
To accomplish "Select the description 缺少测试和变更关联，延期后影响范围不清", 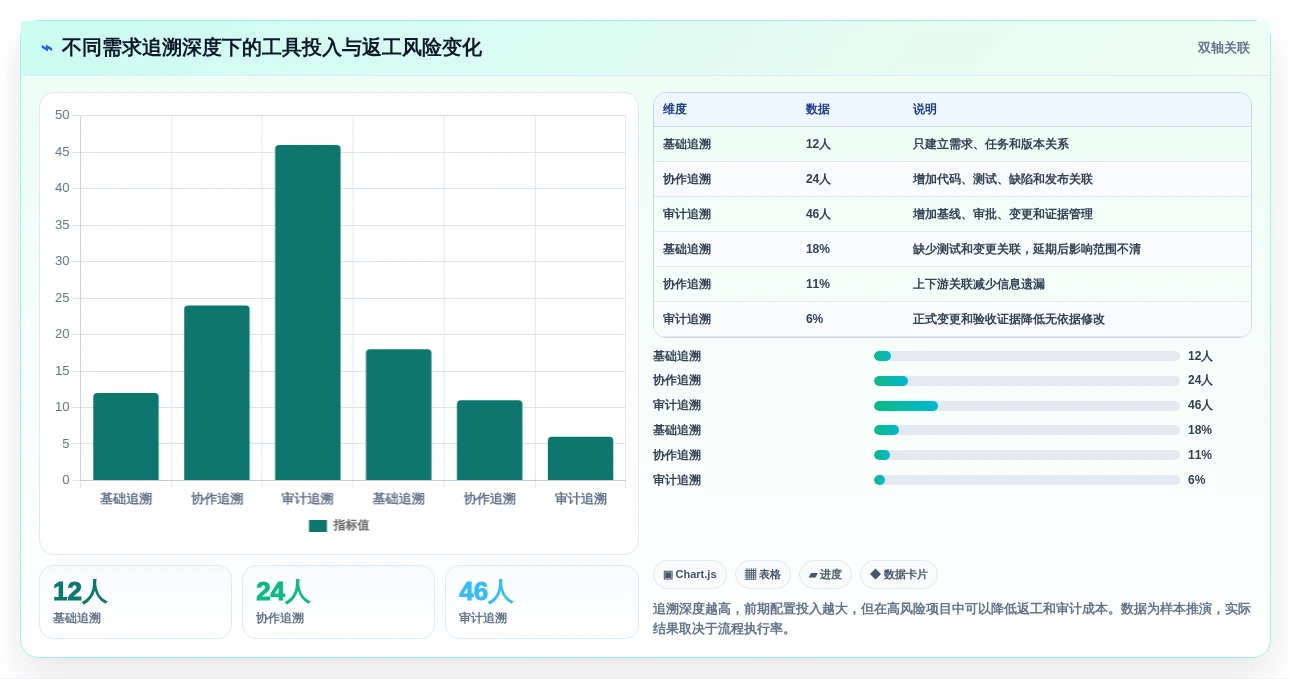I will pos(1027,250).
